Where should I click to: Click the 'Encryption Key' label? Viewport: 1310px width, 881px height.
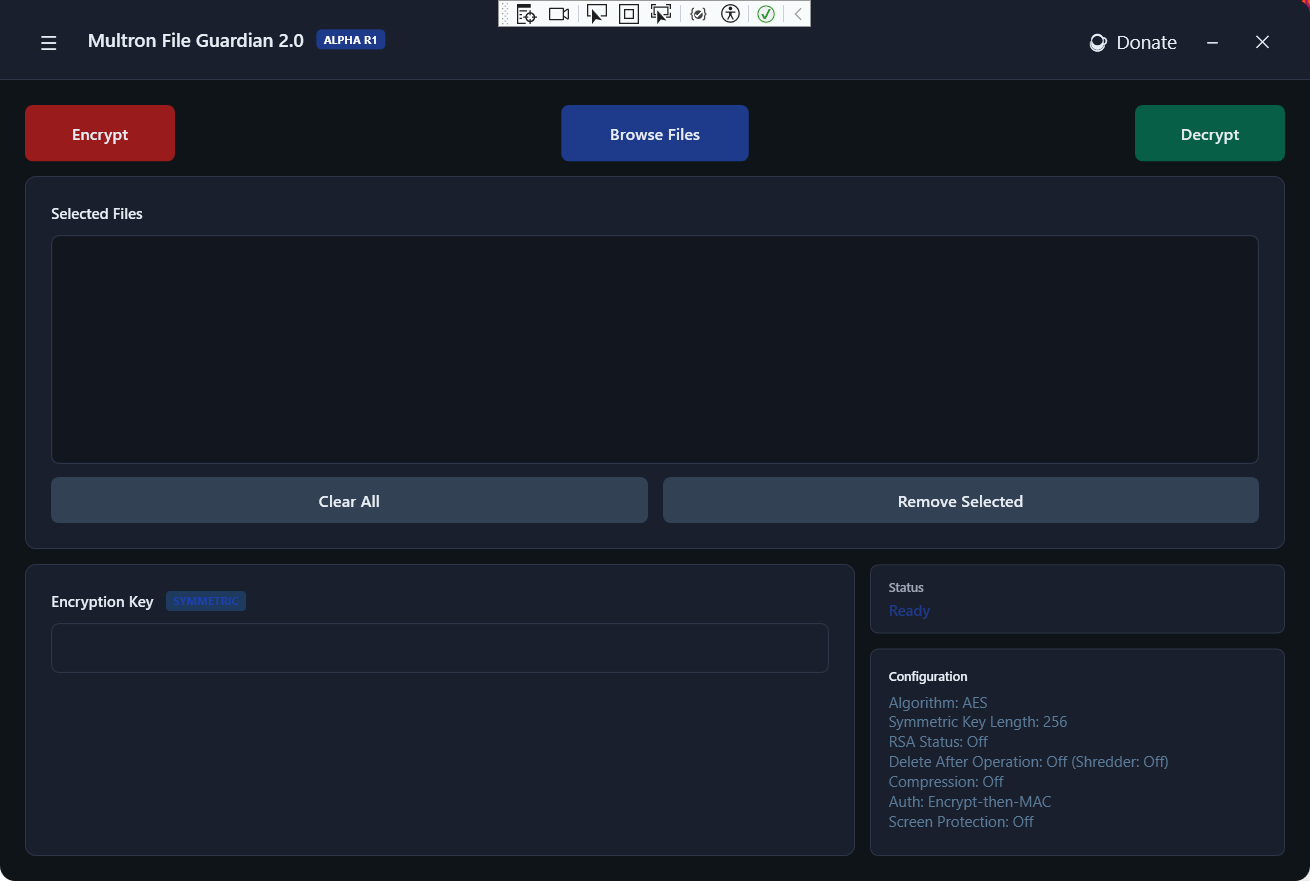coord(102,602)
